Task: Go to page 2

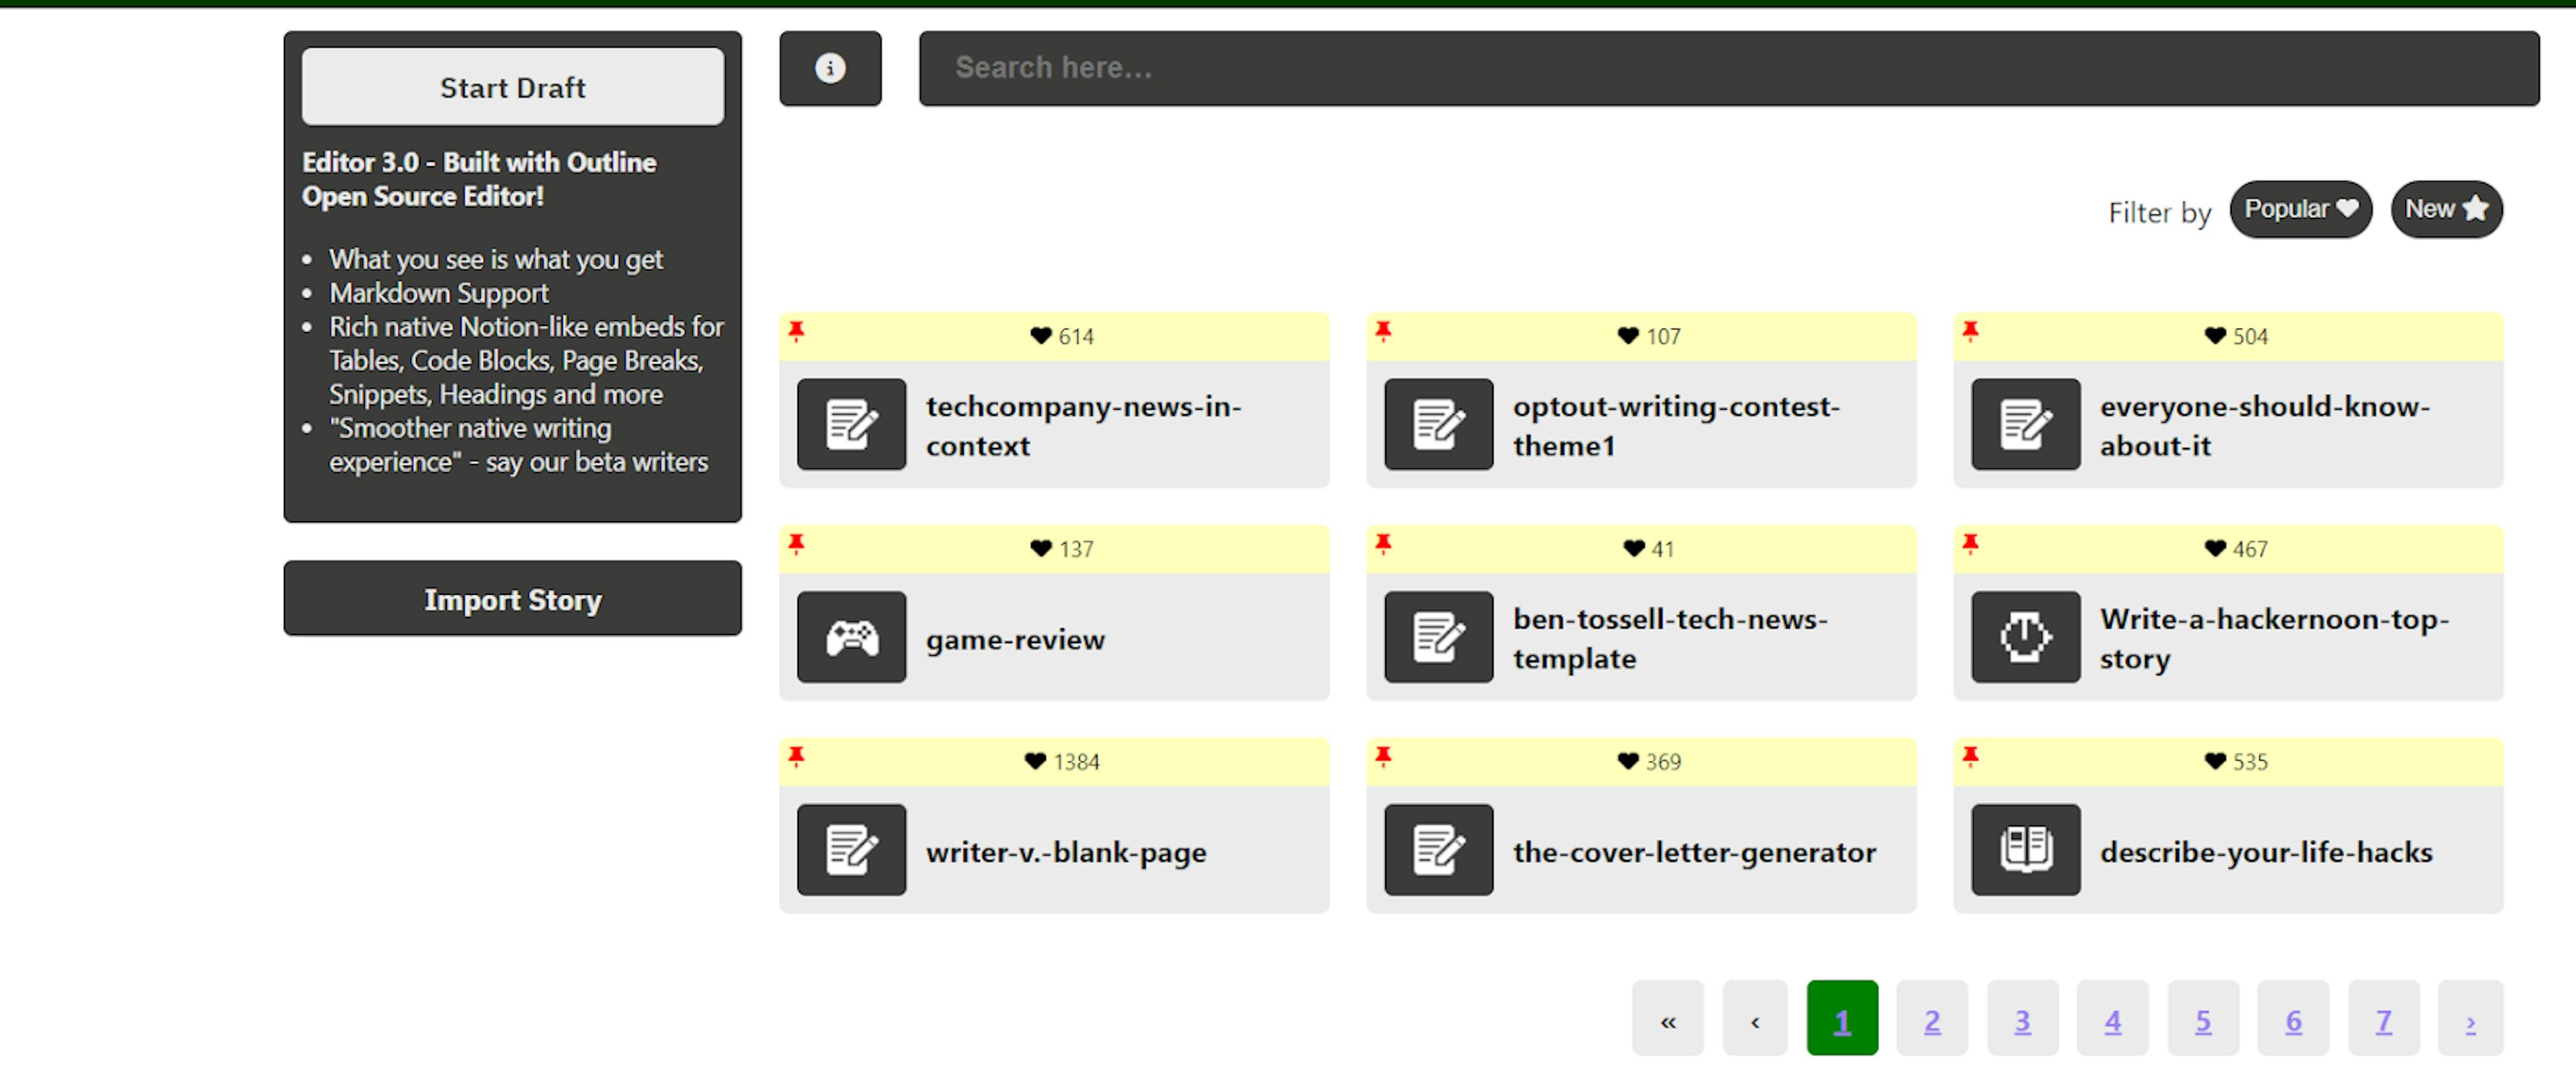Action: [1932, 1019]
